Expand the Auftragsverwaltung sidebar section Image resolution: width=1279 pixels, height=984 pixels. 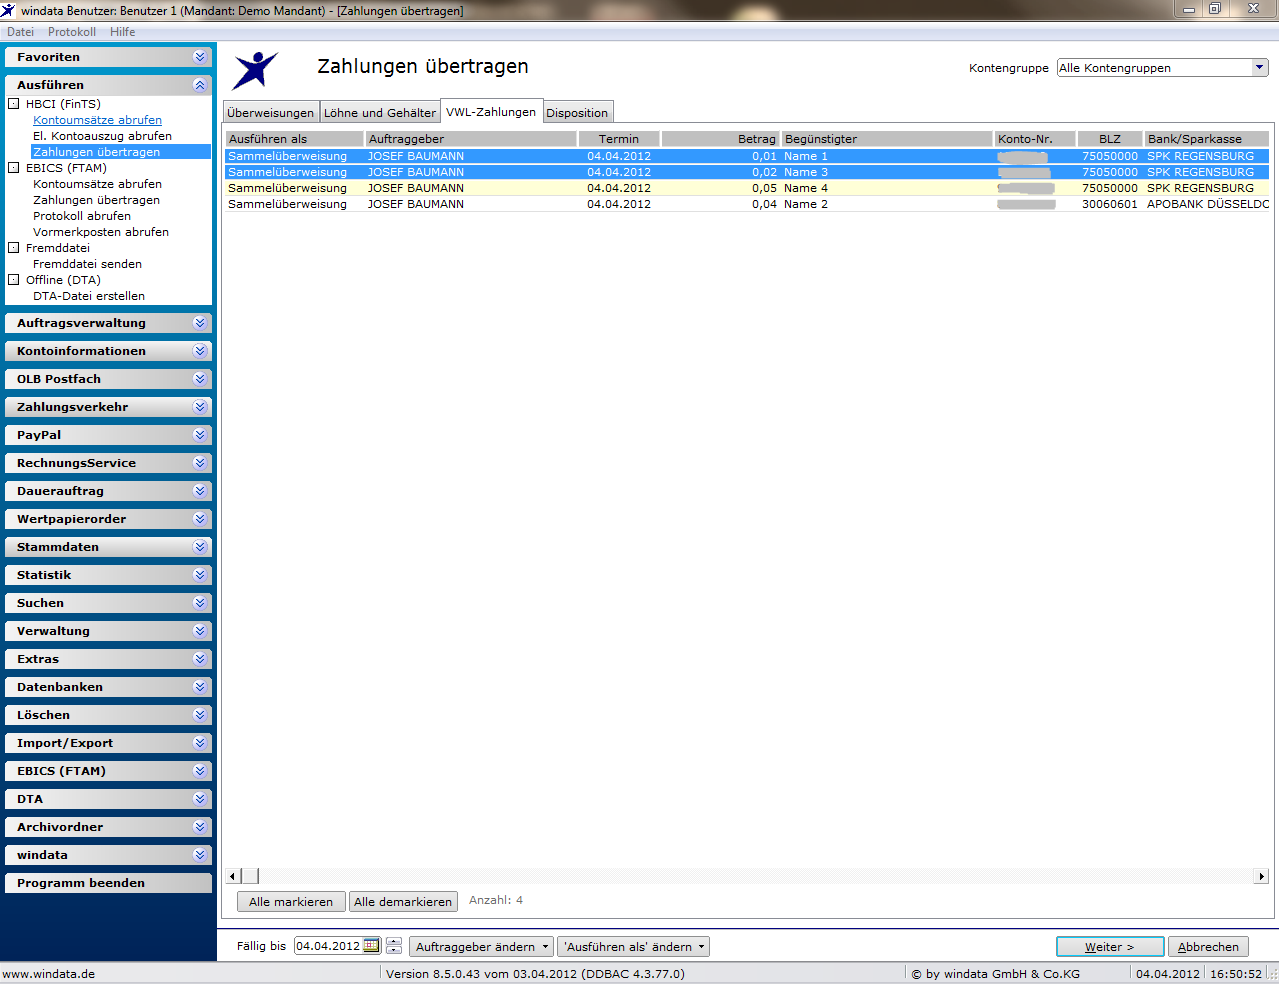click(x=200, y=323)
